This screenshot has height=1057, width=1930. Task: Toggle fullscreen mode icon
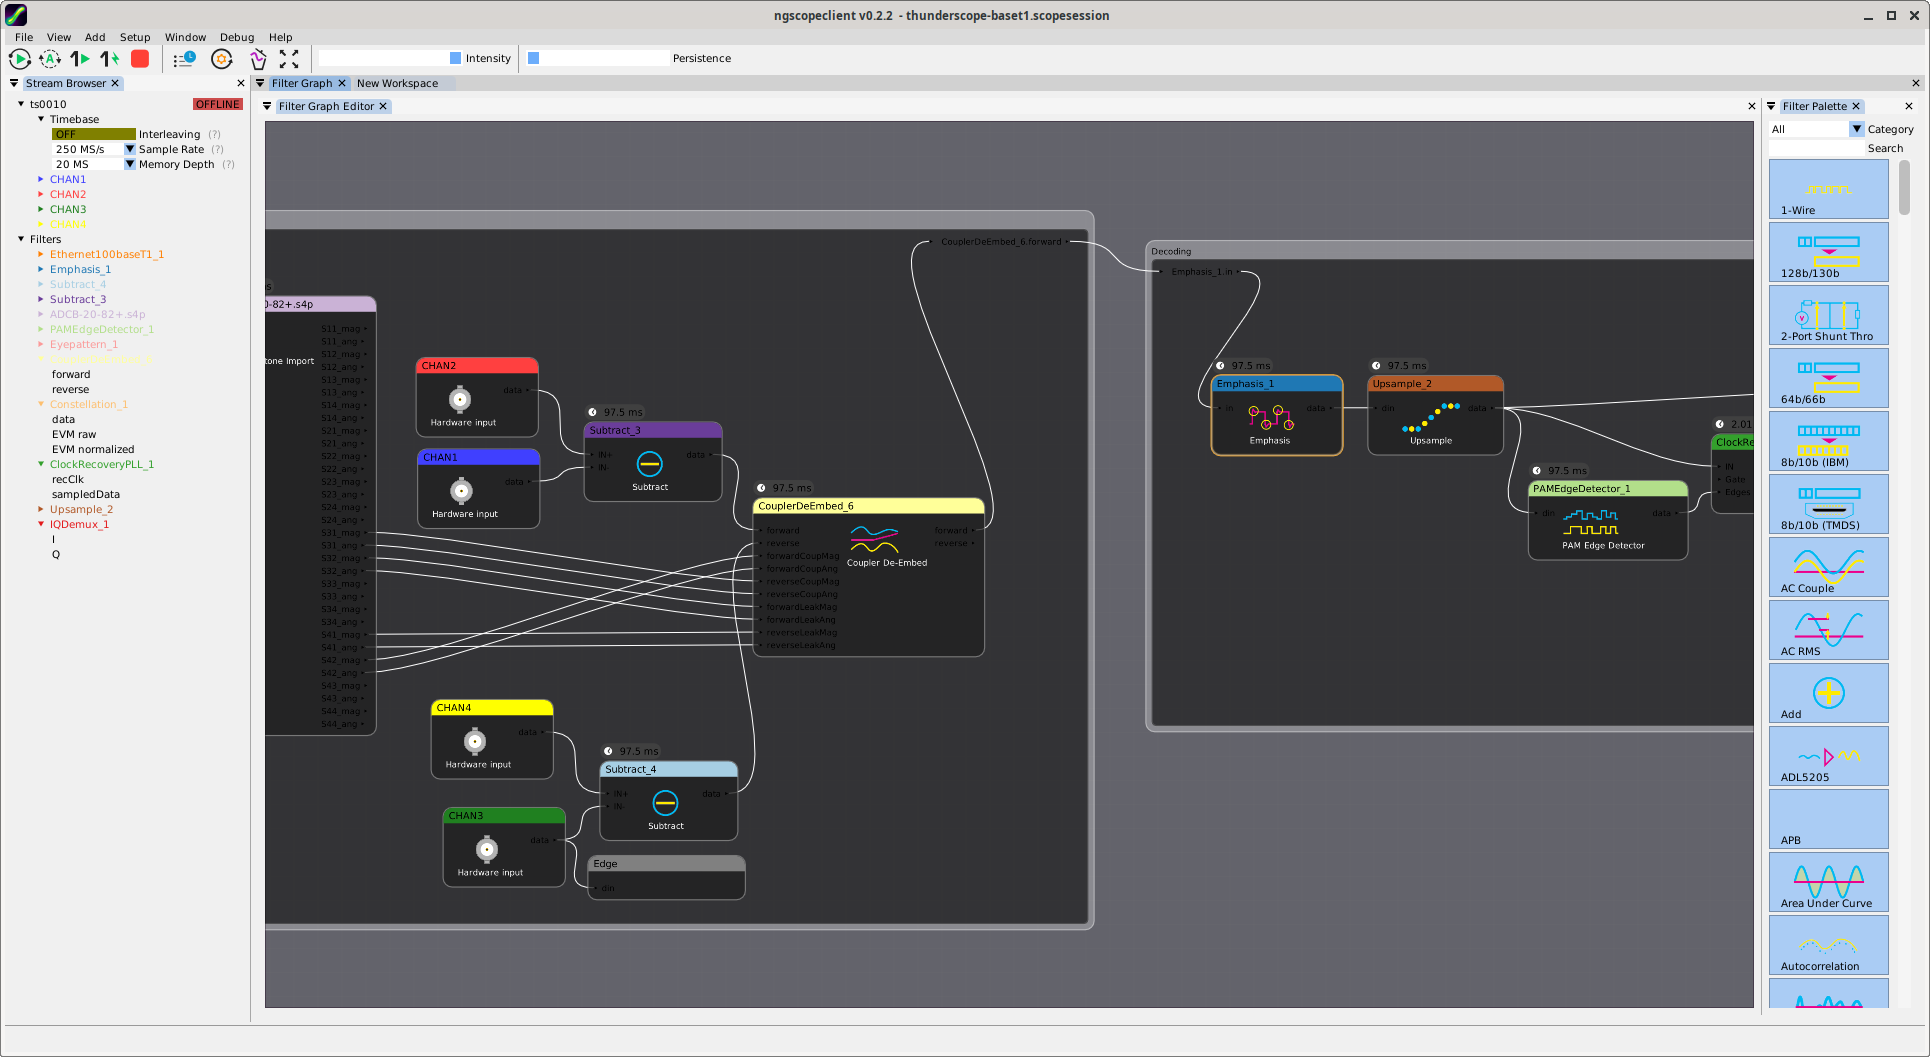click(x=289, y=59)
